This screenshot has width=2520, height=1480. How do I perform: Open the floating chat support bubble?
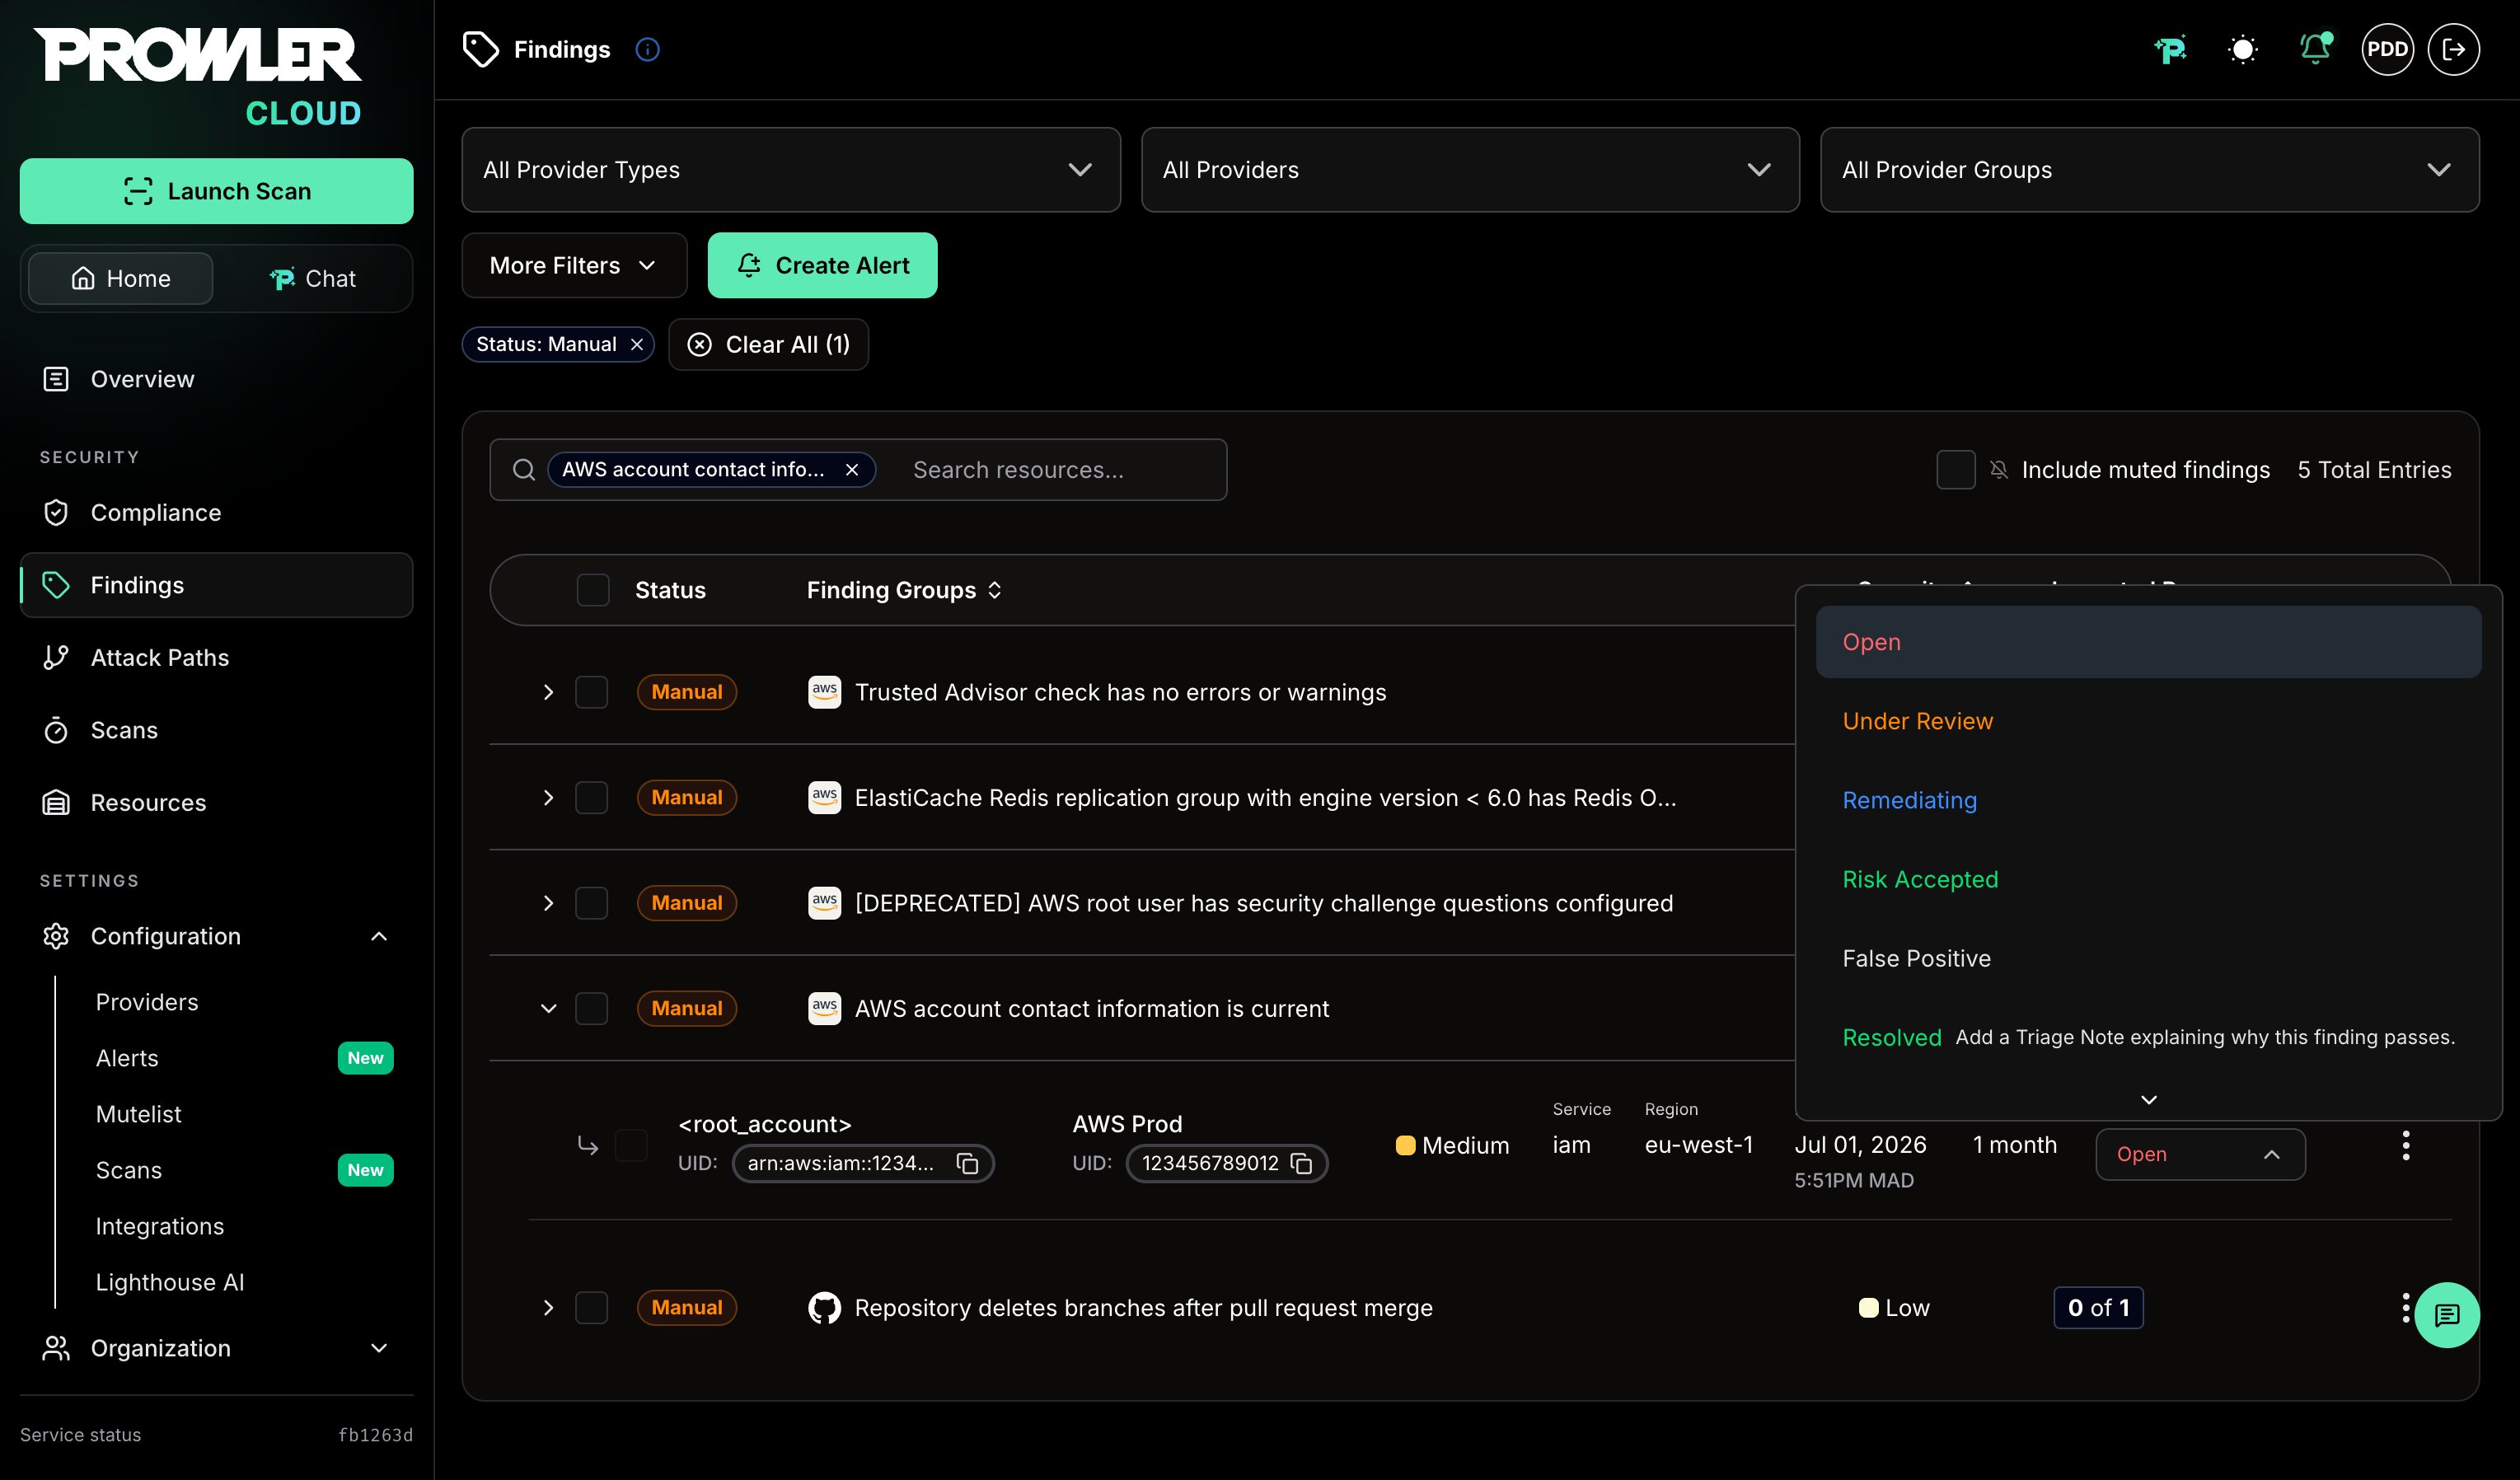click(x=2446, y=1314)
